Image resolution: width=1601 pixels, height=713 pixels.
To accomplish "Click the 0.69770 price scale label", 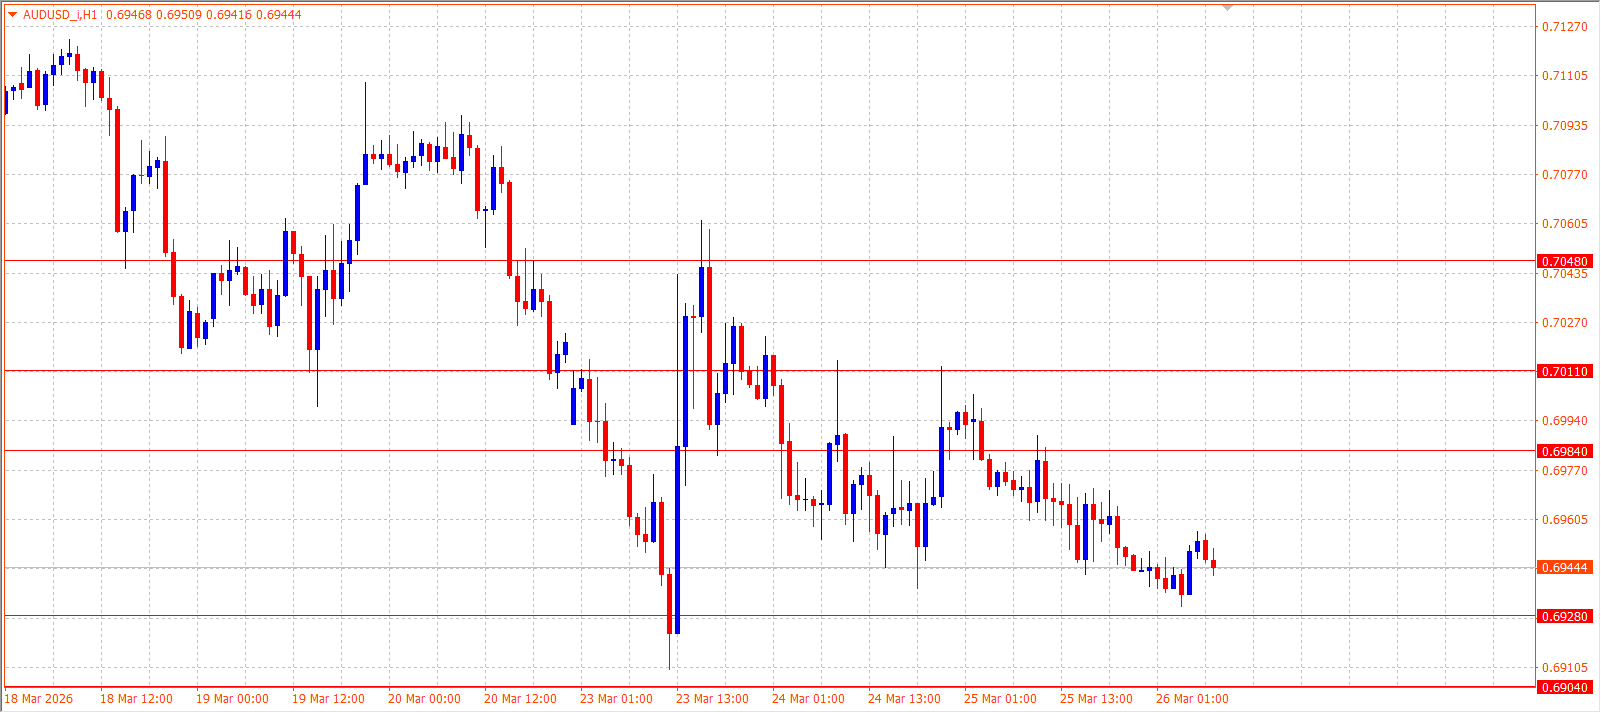I will click(1565, 471).
